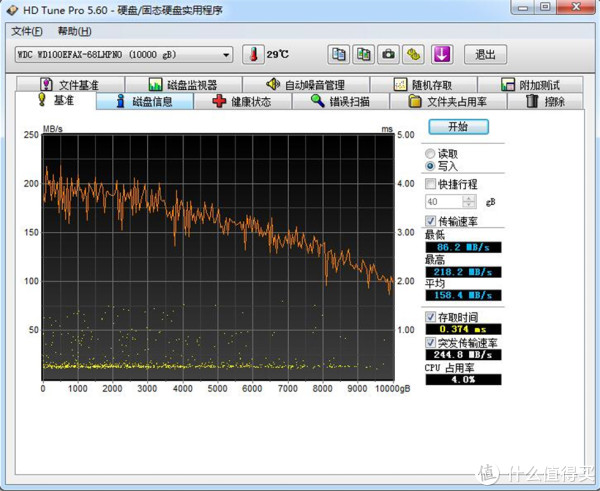Save screenshot with camera icon
This screenshot has height=491, width=600.
(x=388, y=54)
